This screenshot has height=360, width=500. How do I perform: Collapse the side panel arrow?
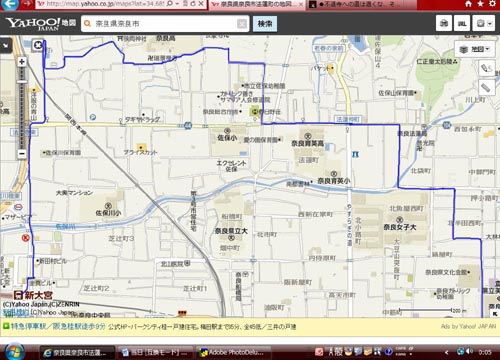[x=6, y=45]
